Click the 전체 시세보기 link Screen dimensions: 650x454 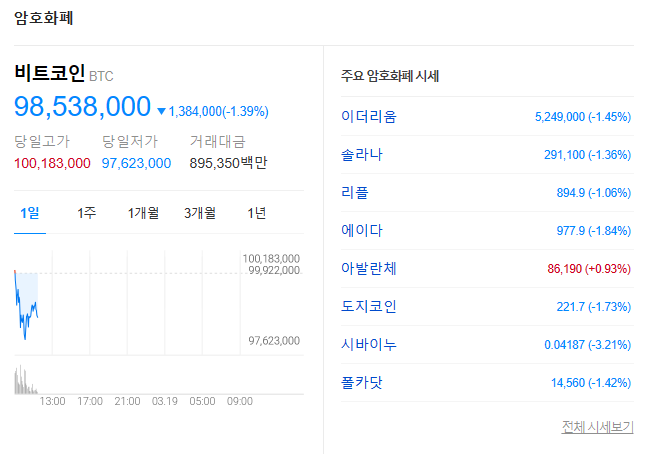[x=597, y=427]
